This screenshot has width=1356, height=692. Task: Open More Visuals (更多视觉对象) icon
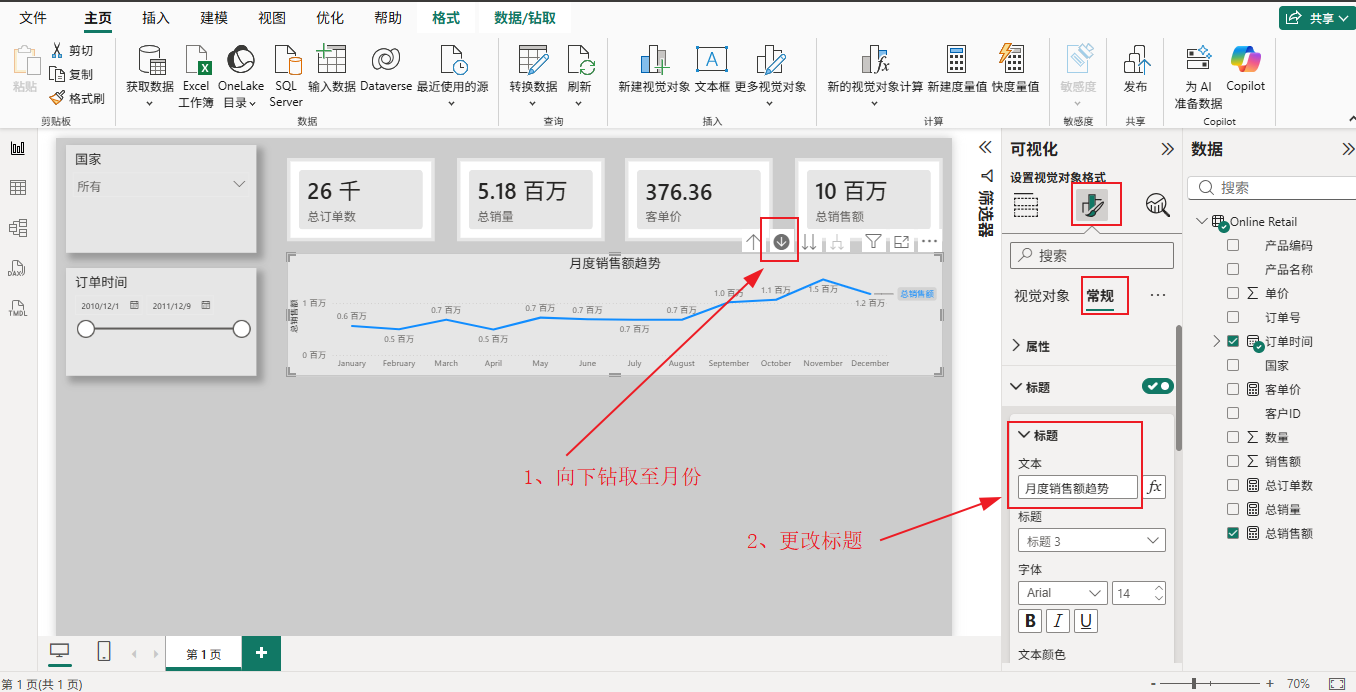pyautogui.click(x=770, y=61)
